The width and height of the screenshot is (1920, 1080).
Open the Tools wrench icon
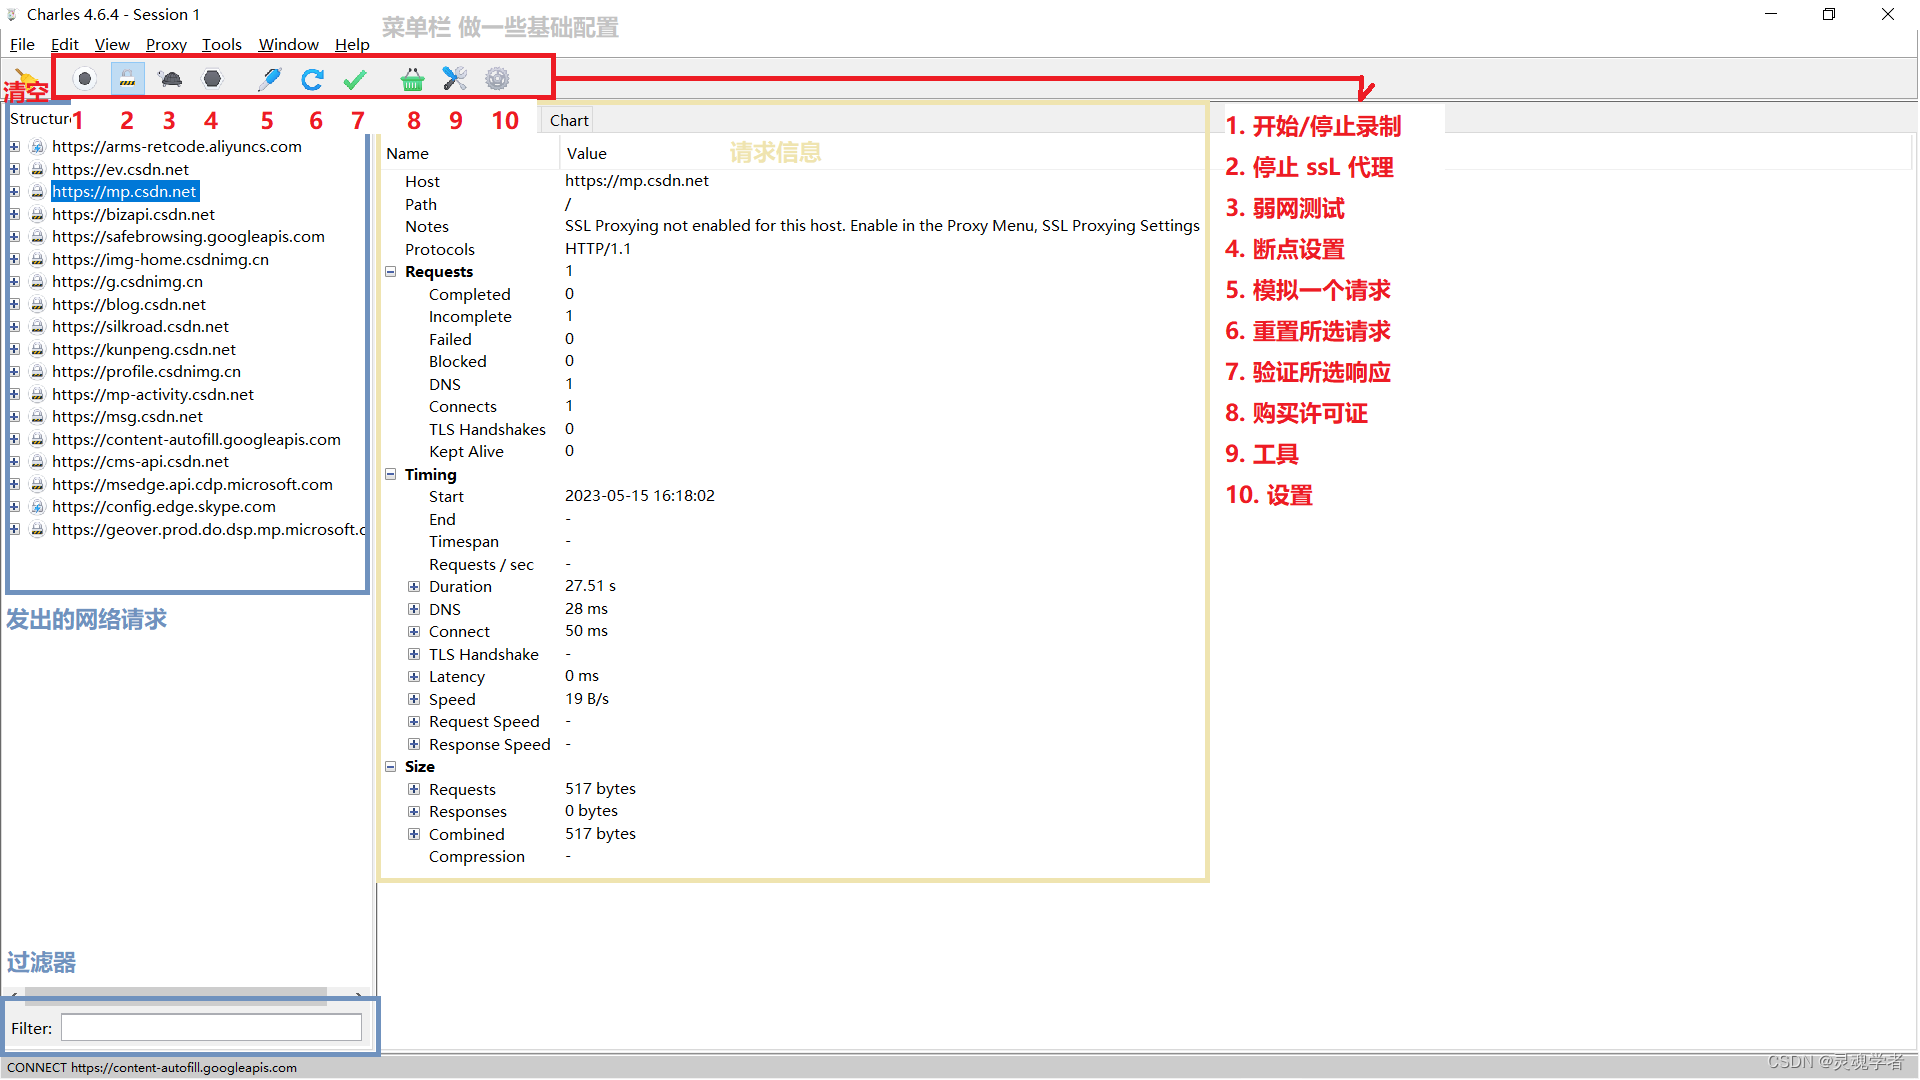[454, 79]
